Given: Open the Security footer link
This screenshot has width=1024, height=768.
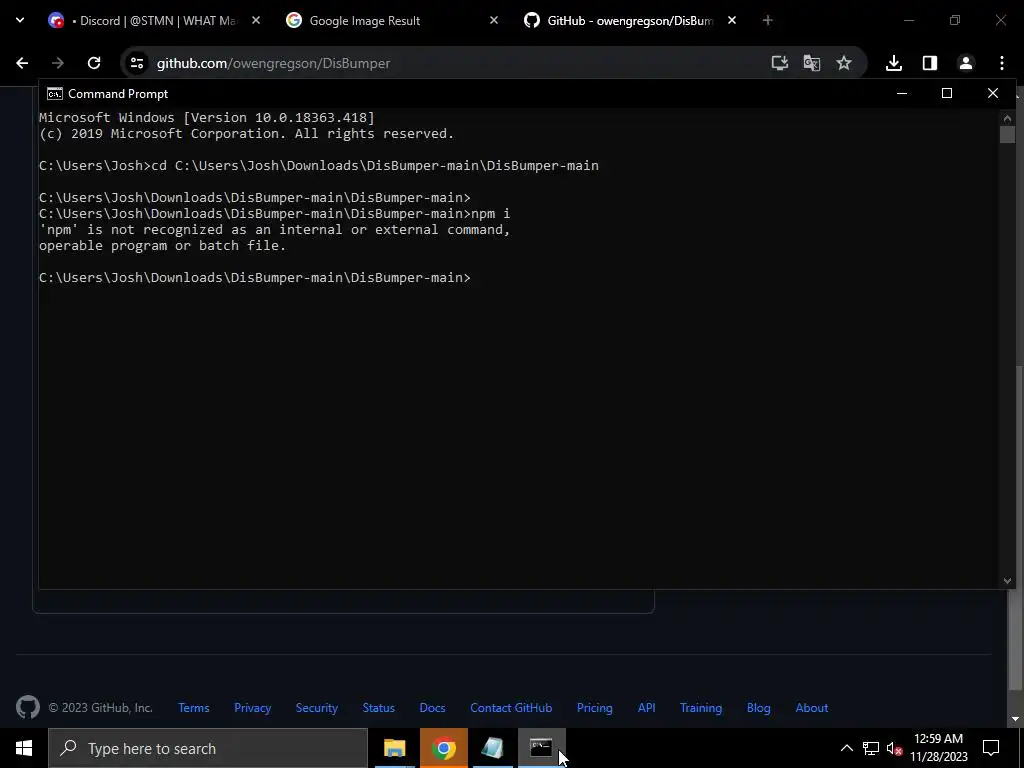Looking at the screenshot, I should point(317,708).
